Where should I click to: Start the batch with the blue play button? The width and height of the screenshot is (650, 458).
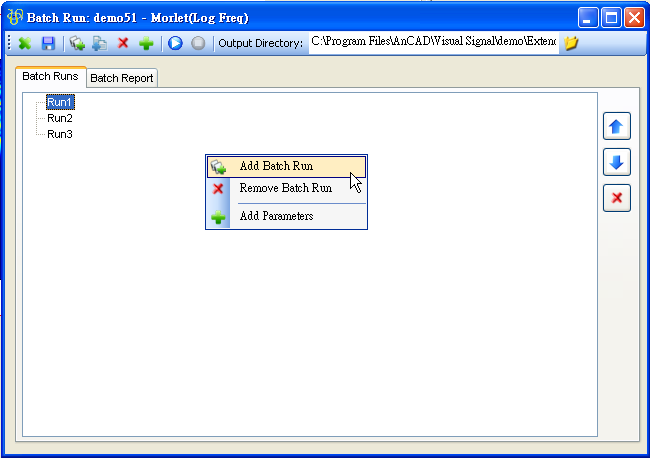pos(175,43)
